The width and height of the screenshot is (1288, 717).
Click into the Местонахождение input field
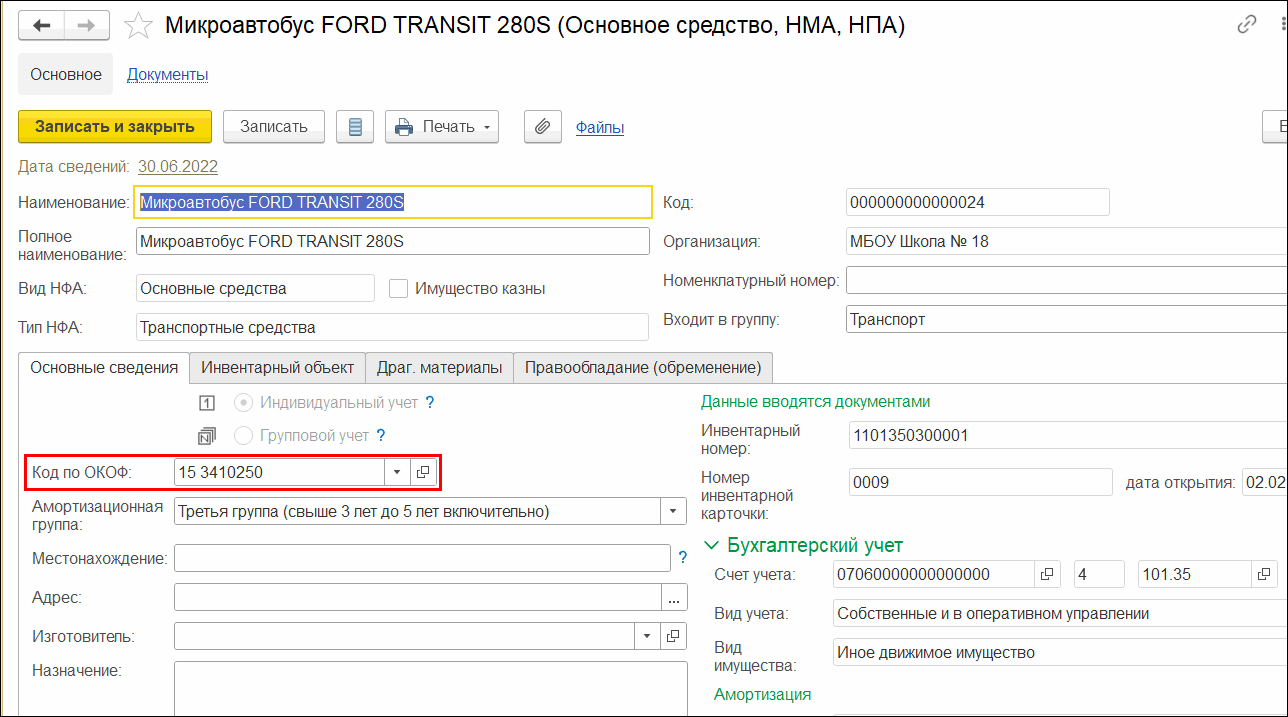[422, 557]
